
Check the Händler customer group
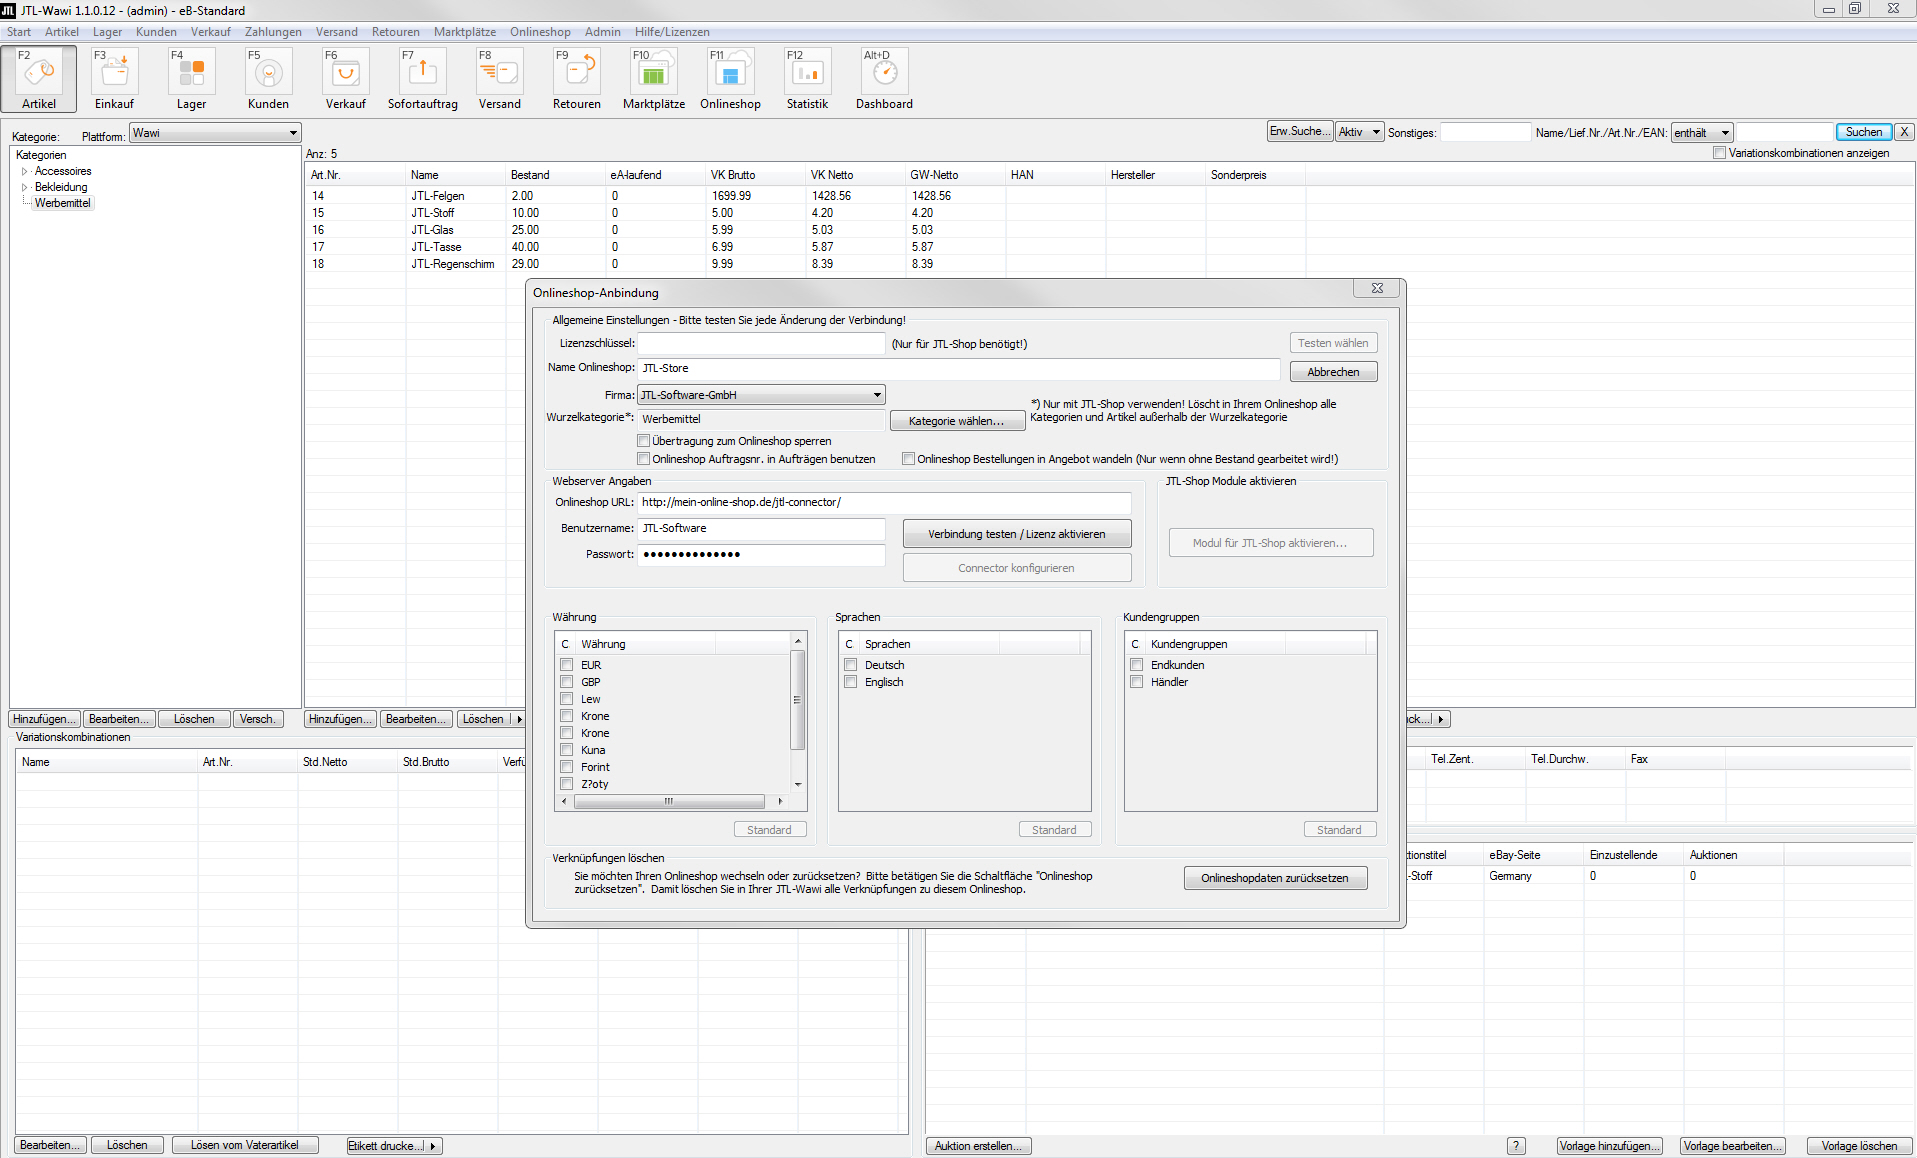(1137, 682)
